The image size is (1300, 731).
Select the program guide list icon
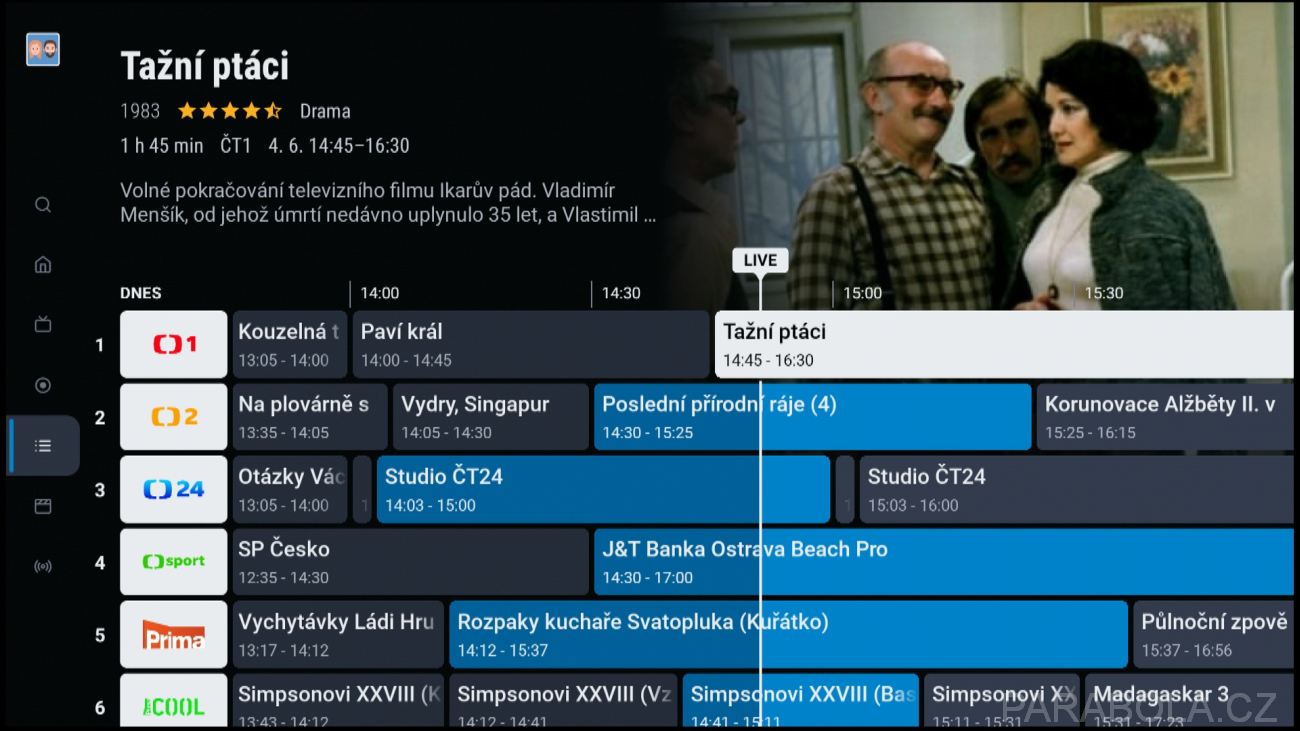43,446
